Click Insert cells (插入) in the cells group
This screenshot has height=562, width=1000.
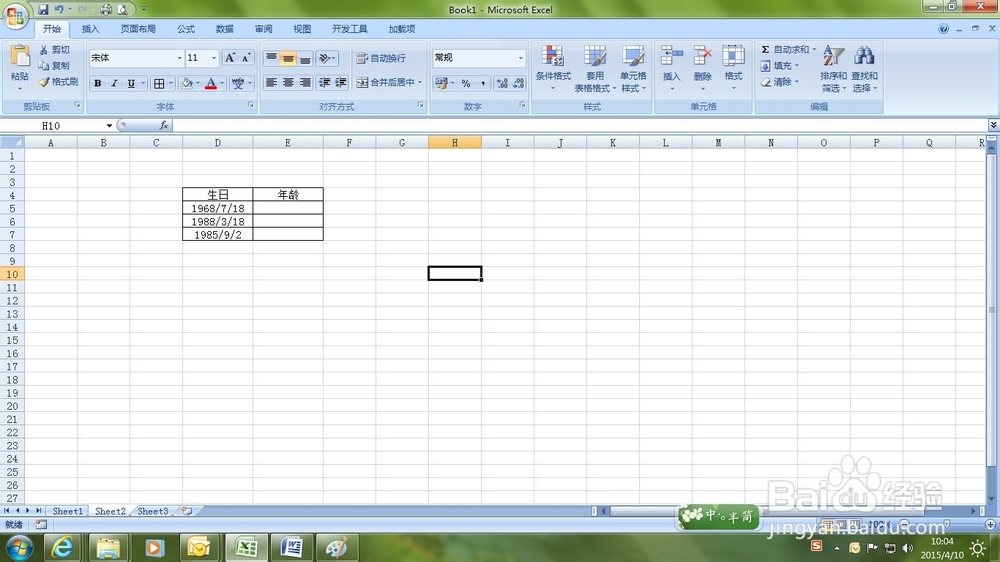(x=672, y=67)
